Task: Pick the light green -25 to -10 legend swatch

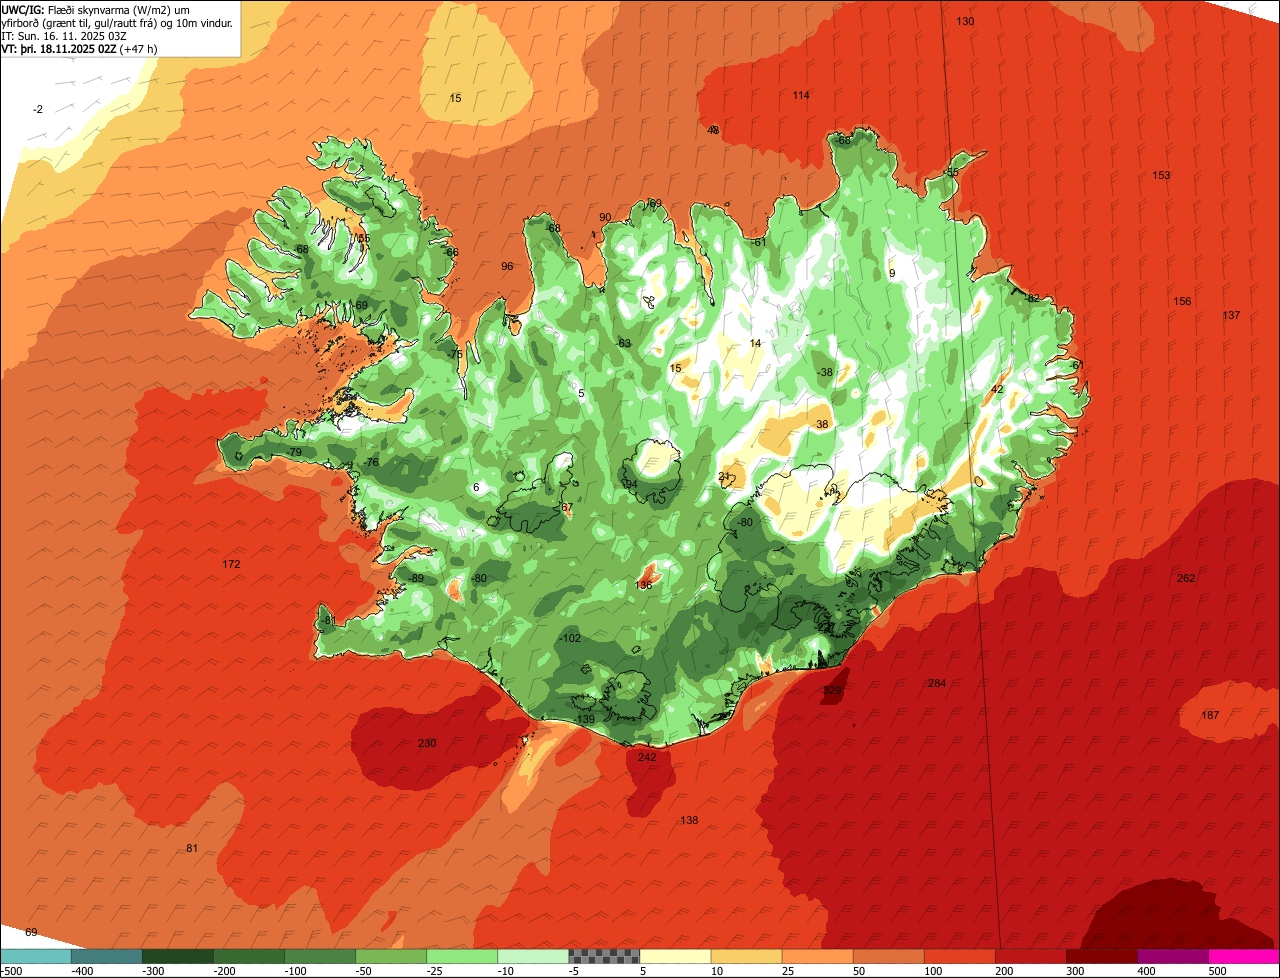Action: coord(462,956)
